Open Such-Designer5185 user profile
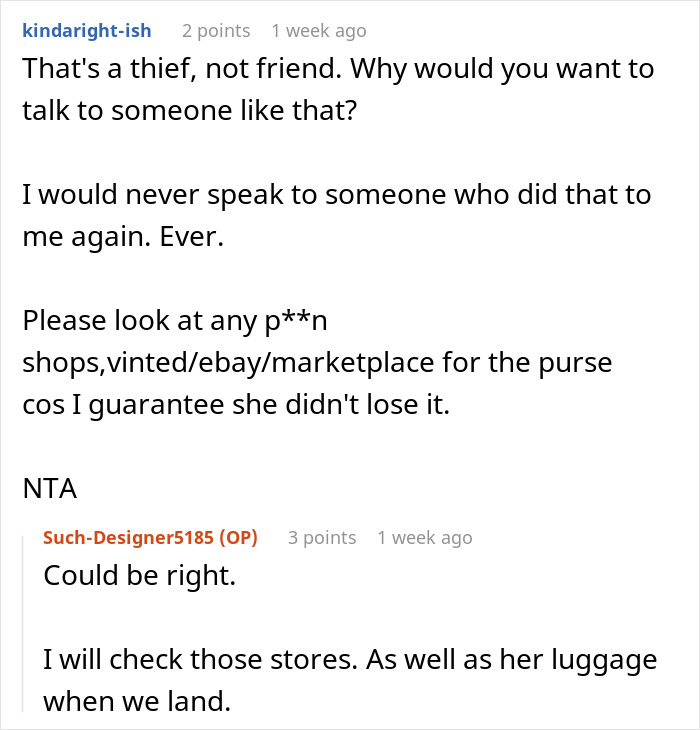The height and width of the screenshot is (730, 700). point(128,538)
